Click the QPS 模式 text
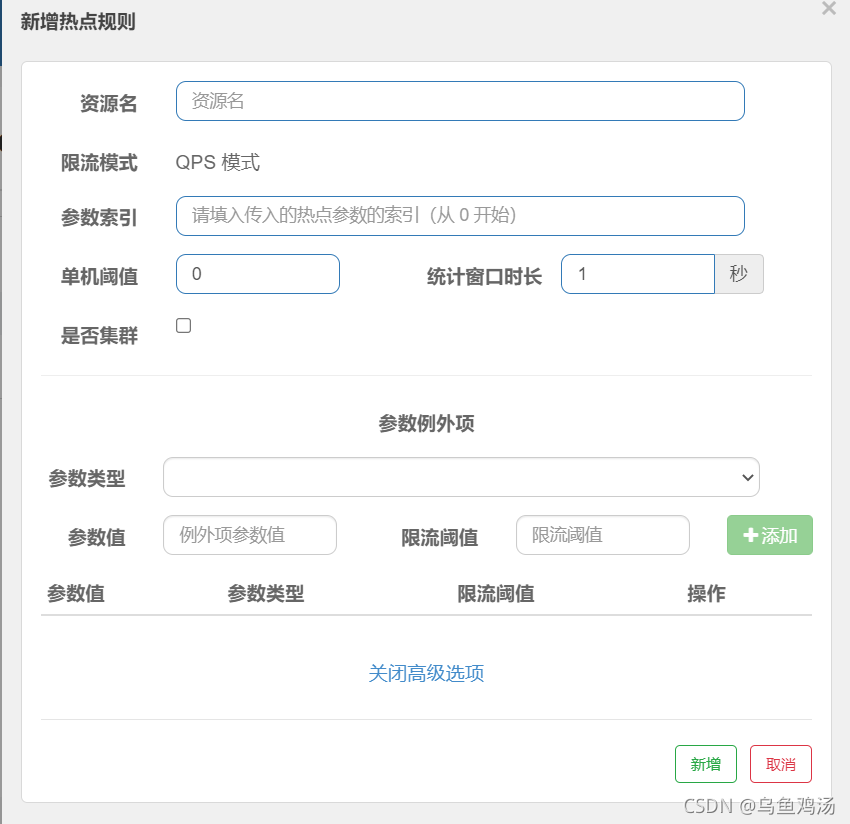The width and height of the screenshot is (850, 824). tap(218, 162)
